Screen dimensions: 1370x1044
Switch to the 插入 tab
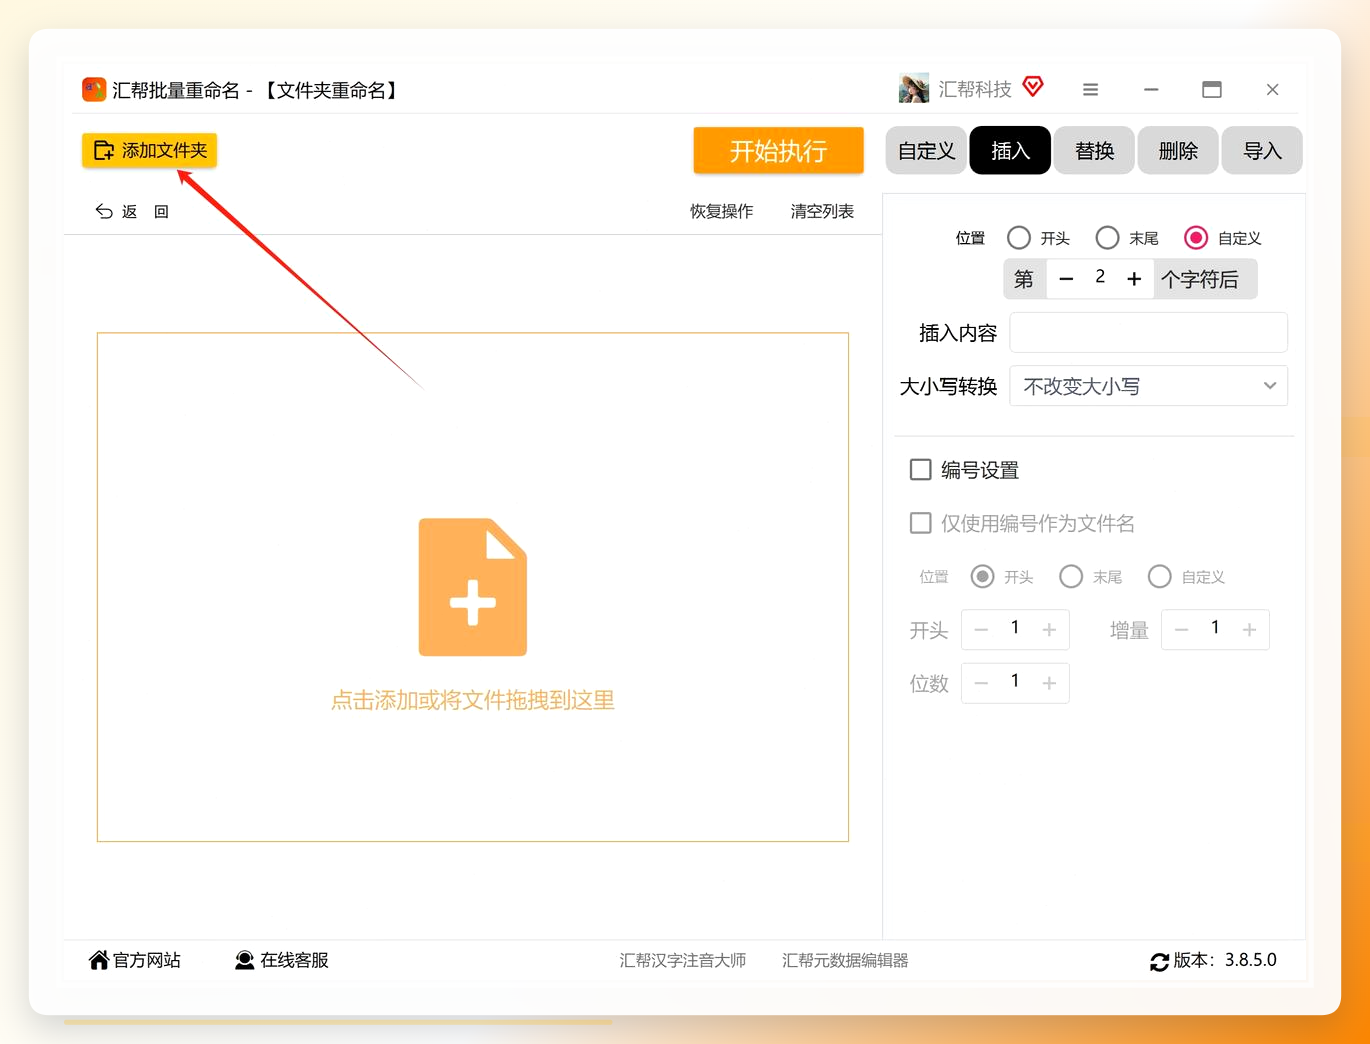coord(1010,151)
